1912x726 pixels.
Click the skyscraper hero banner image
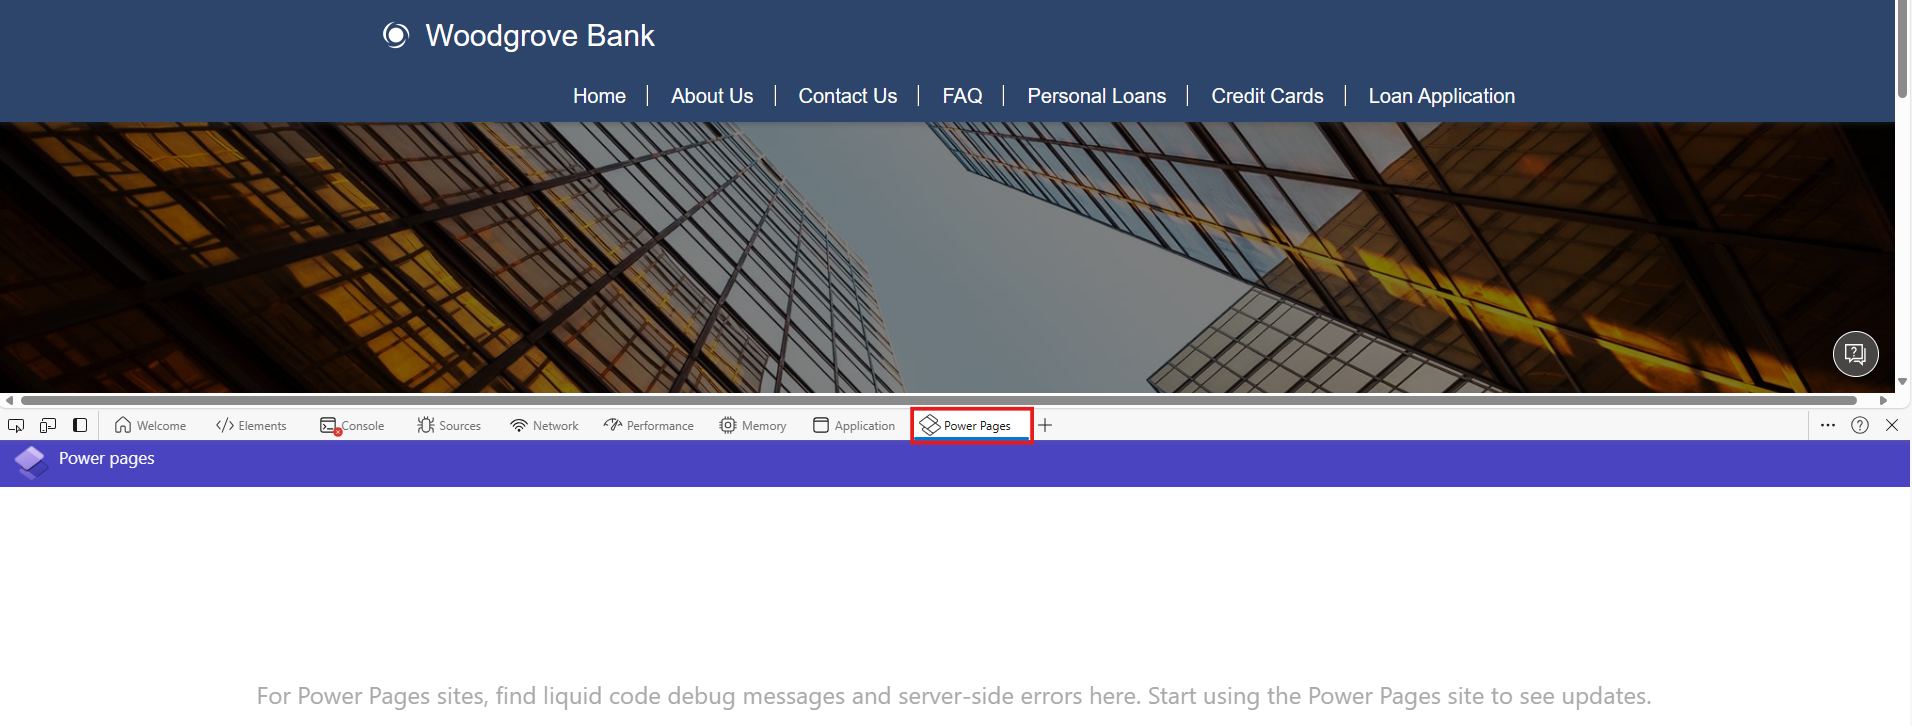pos(947,257)
